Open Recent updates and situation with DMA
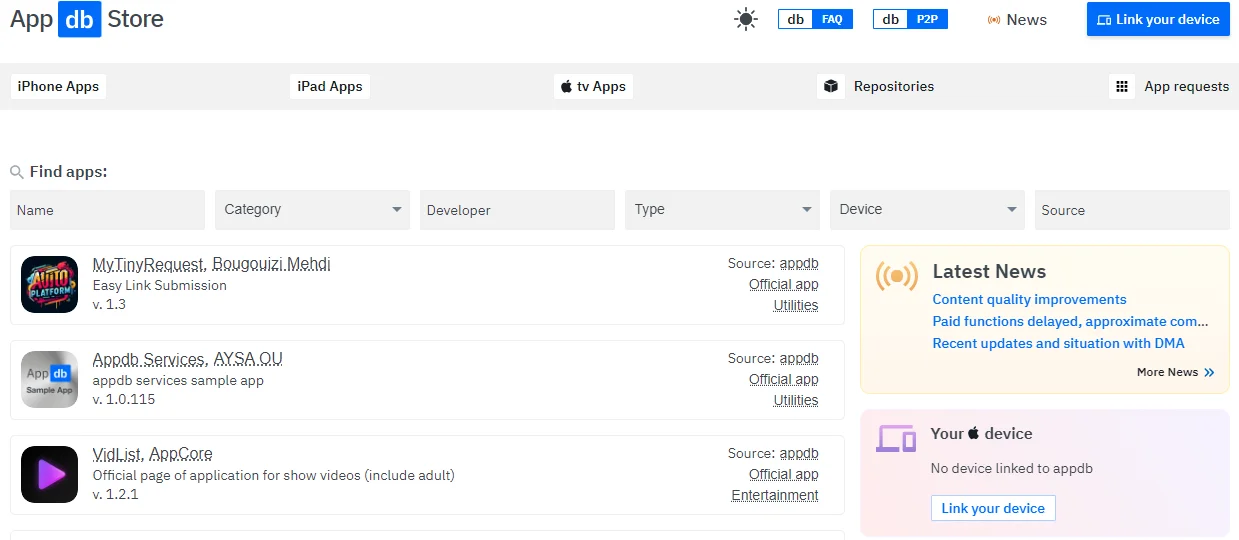 click(x=1058, y=343)
